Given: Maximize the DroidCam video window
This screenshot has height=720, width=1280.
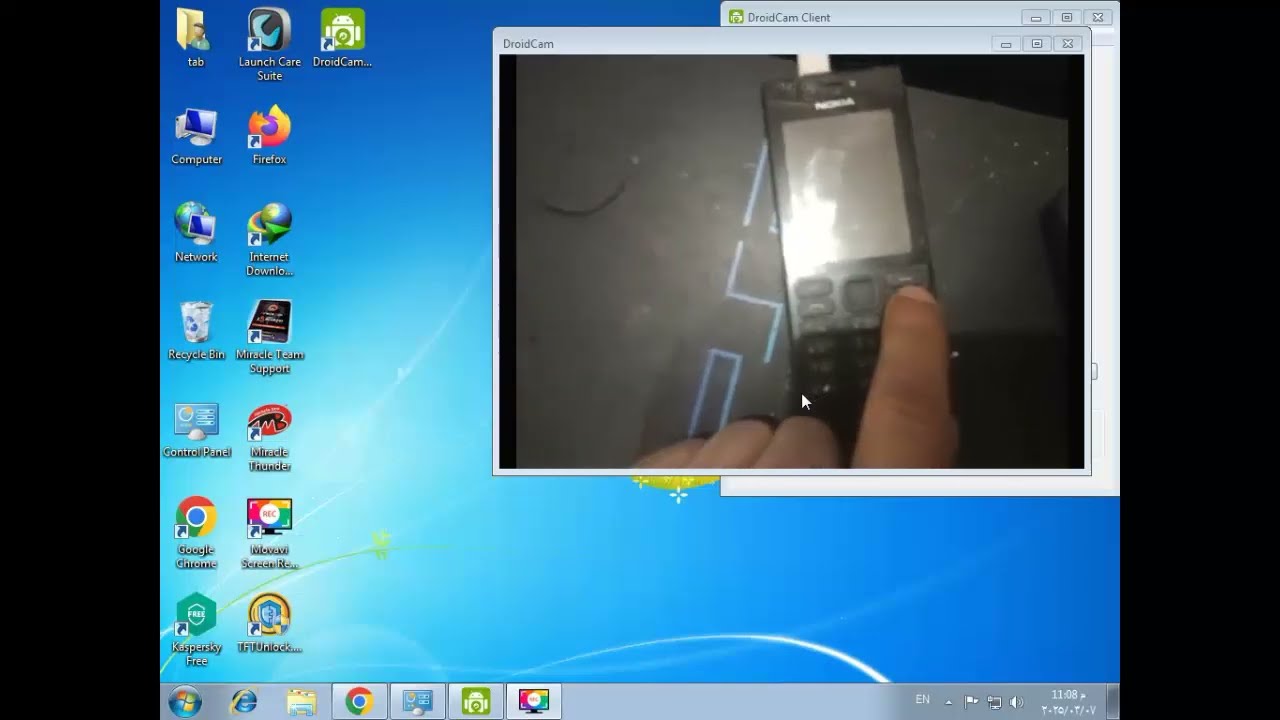Looking at the screenshot, I should tap(1037, 44).
